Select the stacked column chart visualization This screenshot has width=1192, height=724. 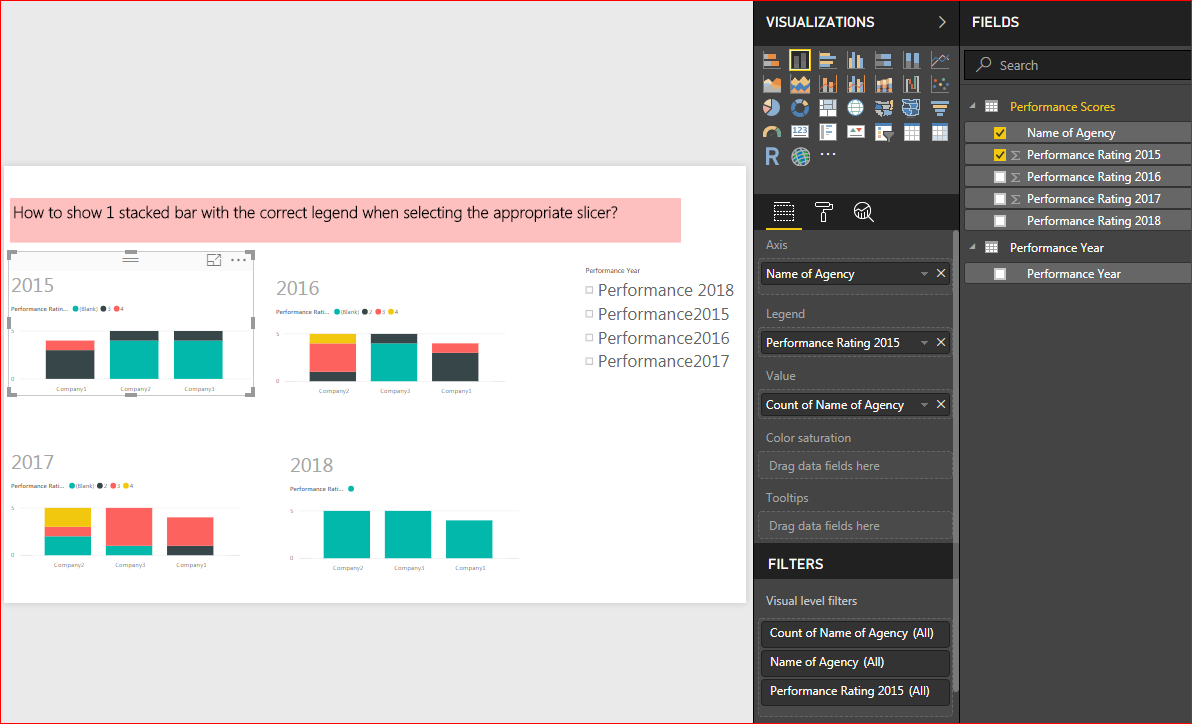(x=800, y=60)
